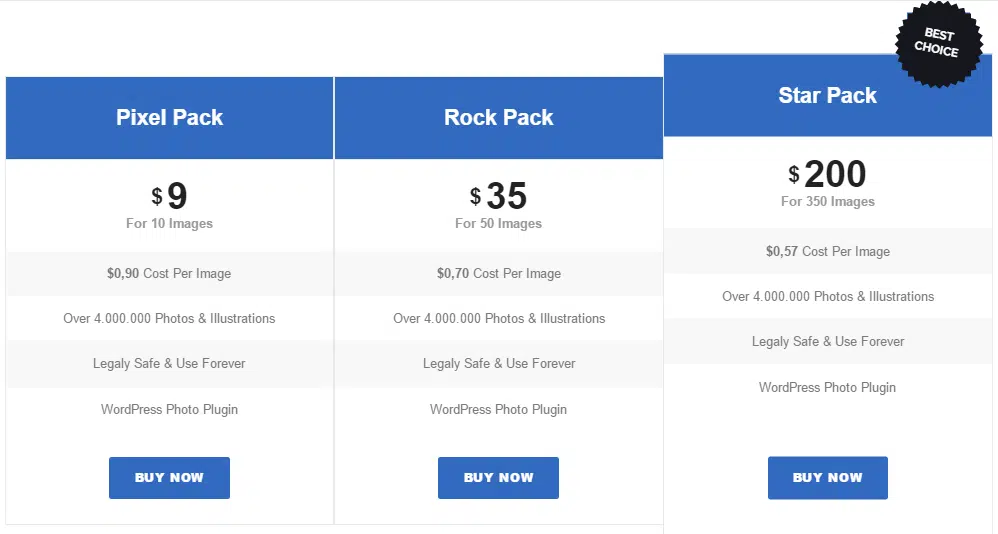998x534 pixels.
Task: Select the Rock Pack header
Action: coord(498,118)
